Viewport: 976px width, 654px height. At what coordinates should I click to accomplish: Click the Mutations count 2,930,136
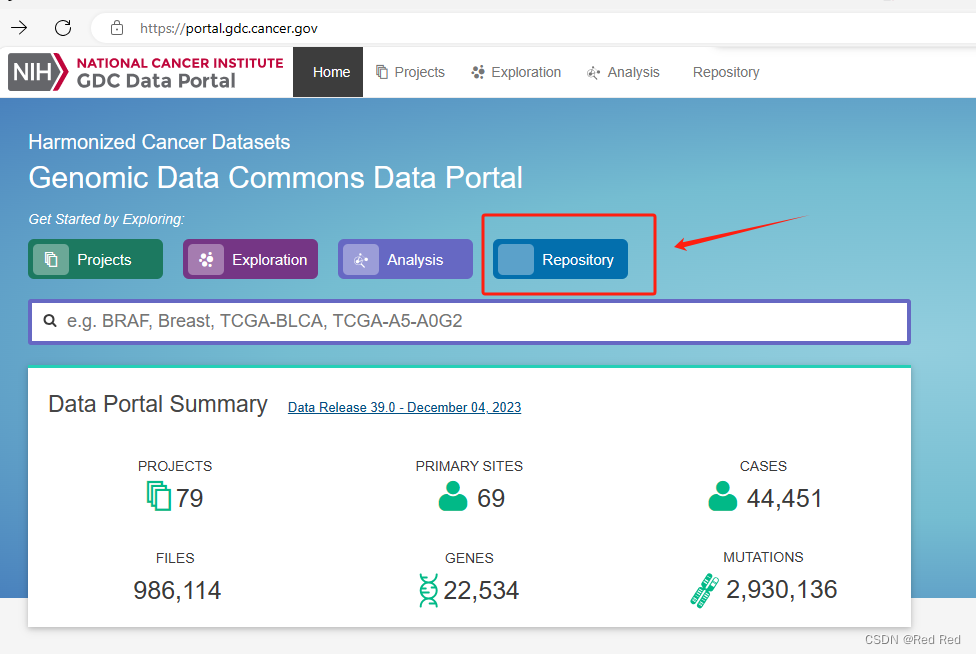pos(782,589)
